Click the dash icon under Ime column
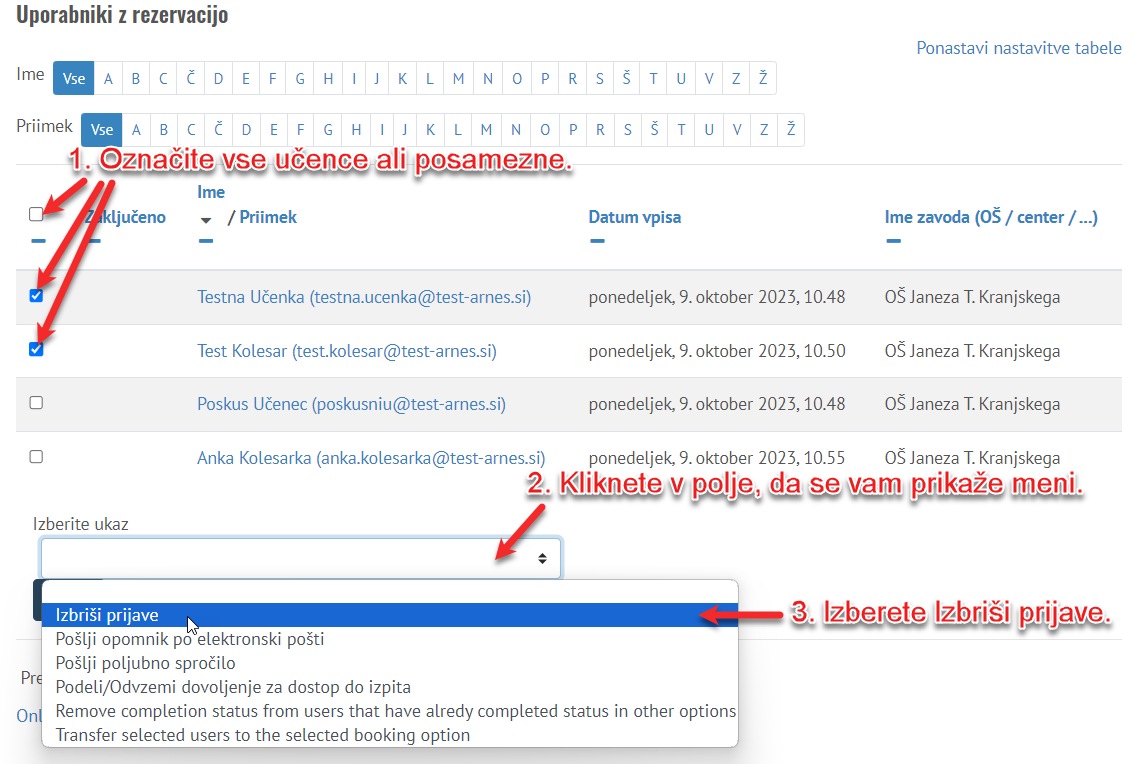The width and height of the screenshot is (1135, 764). pyautogui.click(x=206, y=241)
